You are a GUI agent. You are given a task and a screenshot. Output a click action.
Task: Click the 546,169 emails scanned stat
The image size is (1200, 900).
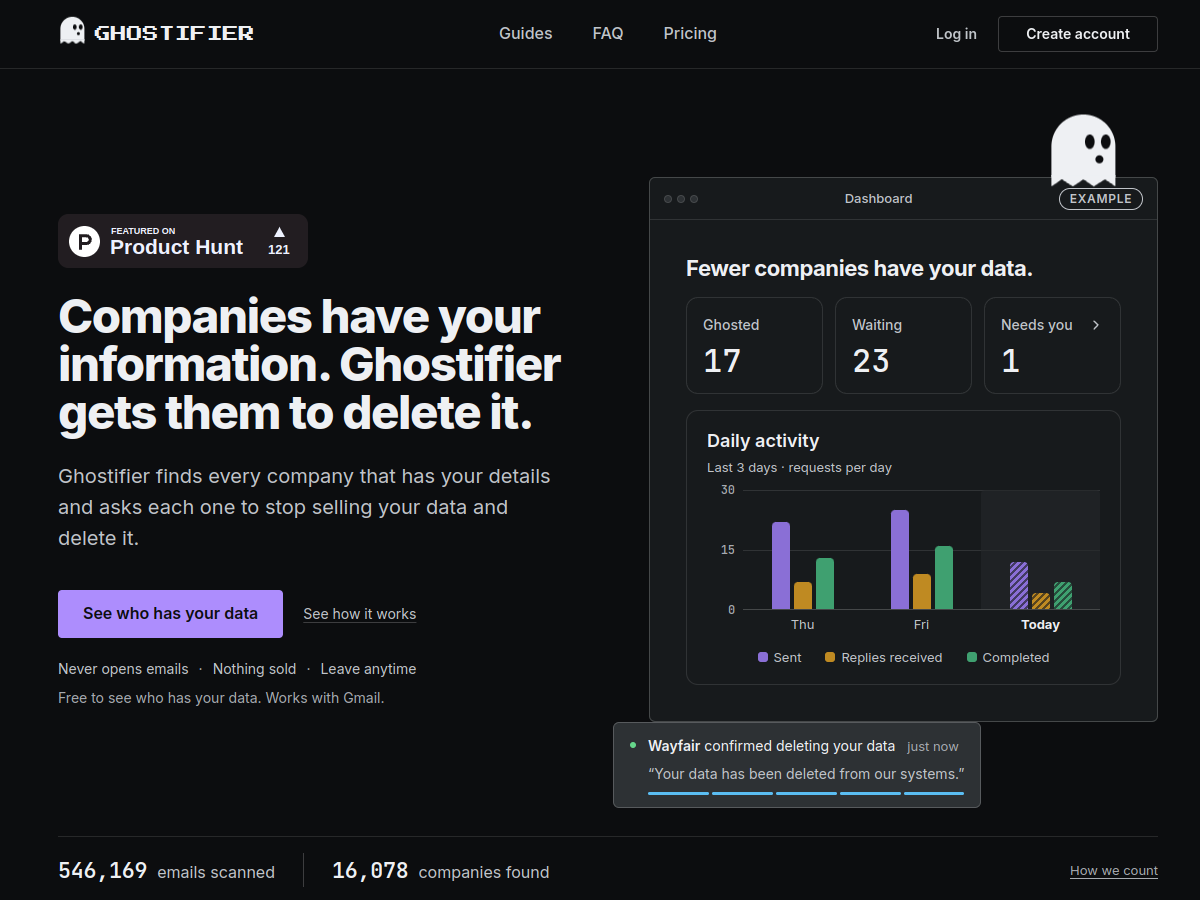point(166,871)
